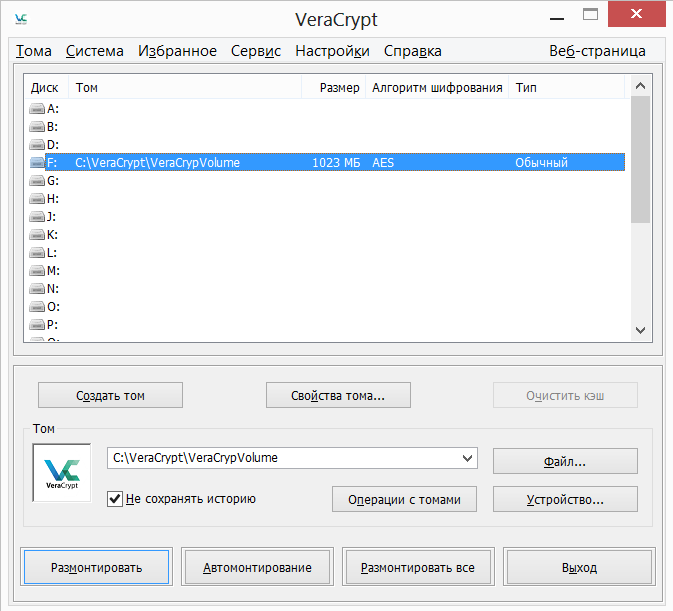
Task: Click 'Размонтировать все' button
Action: point(418,567)
